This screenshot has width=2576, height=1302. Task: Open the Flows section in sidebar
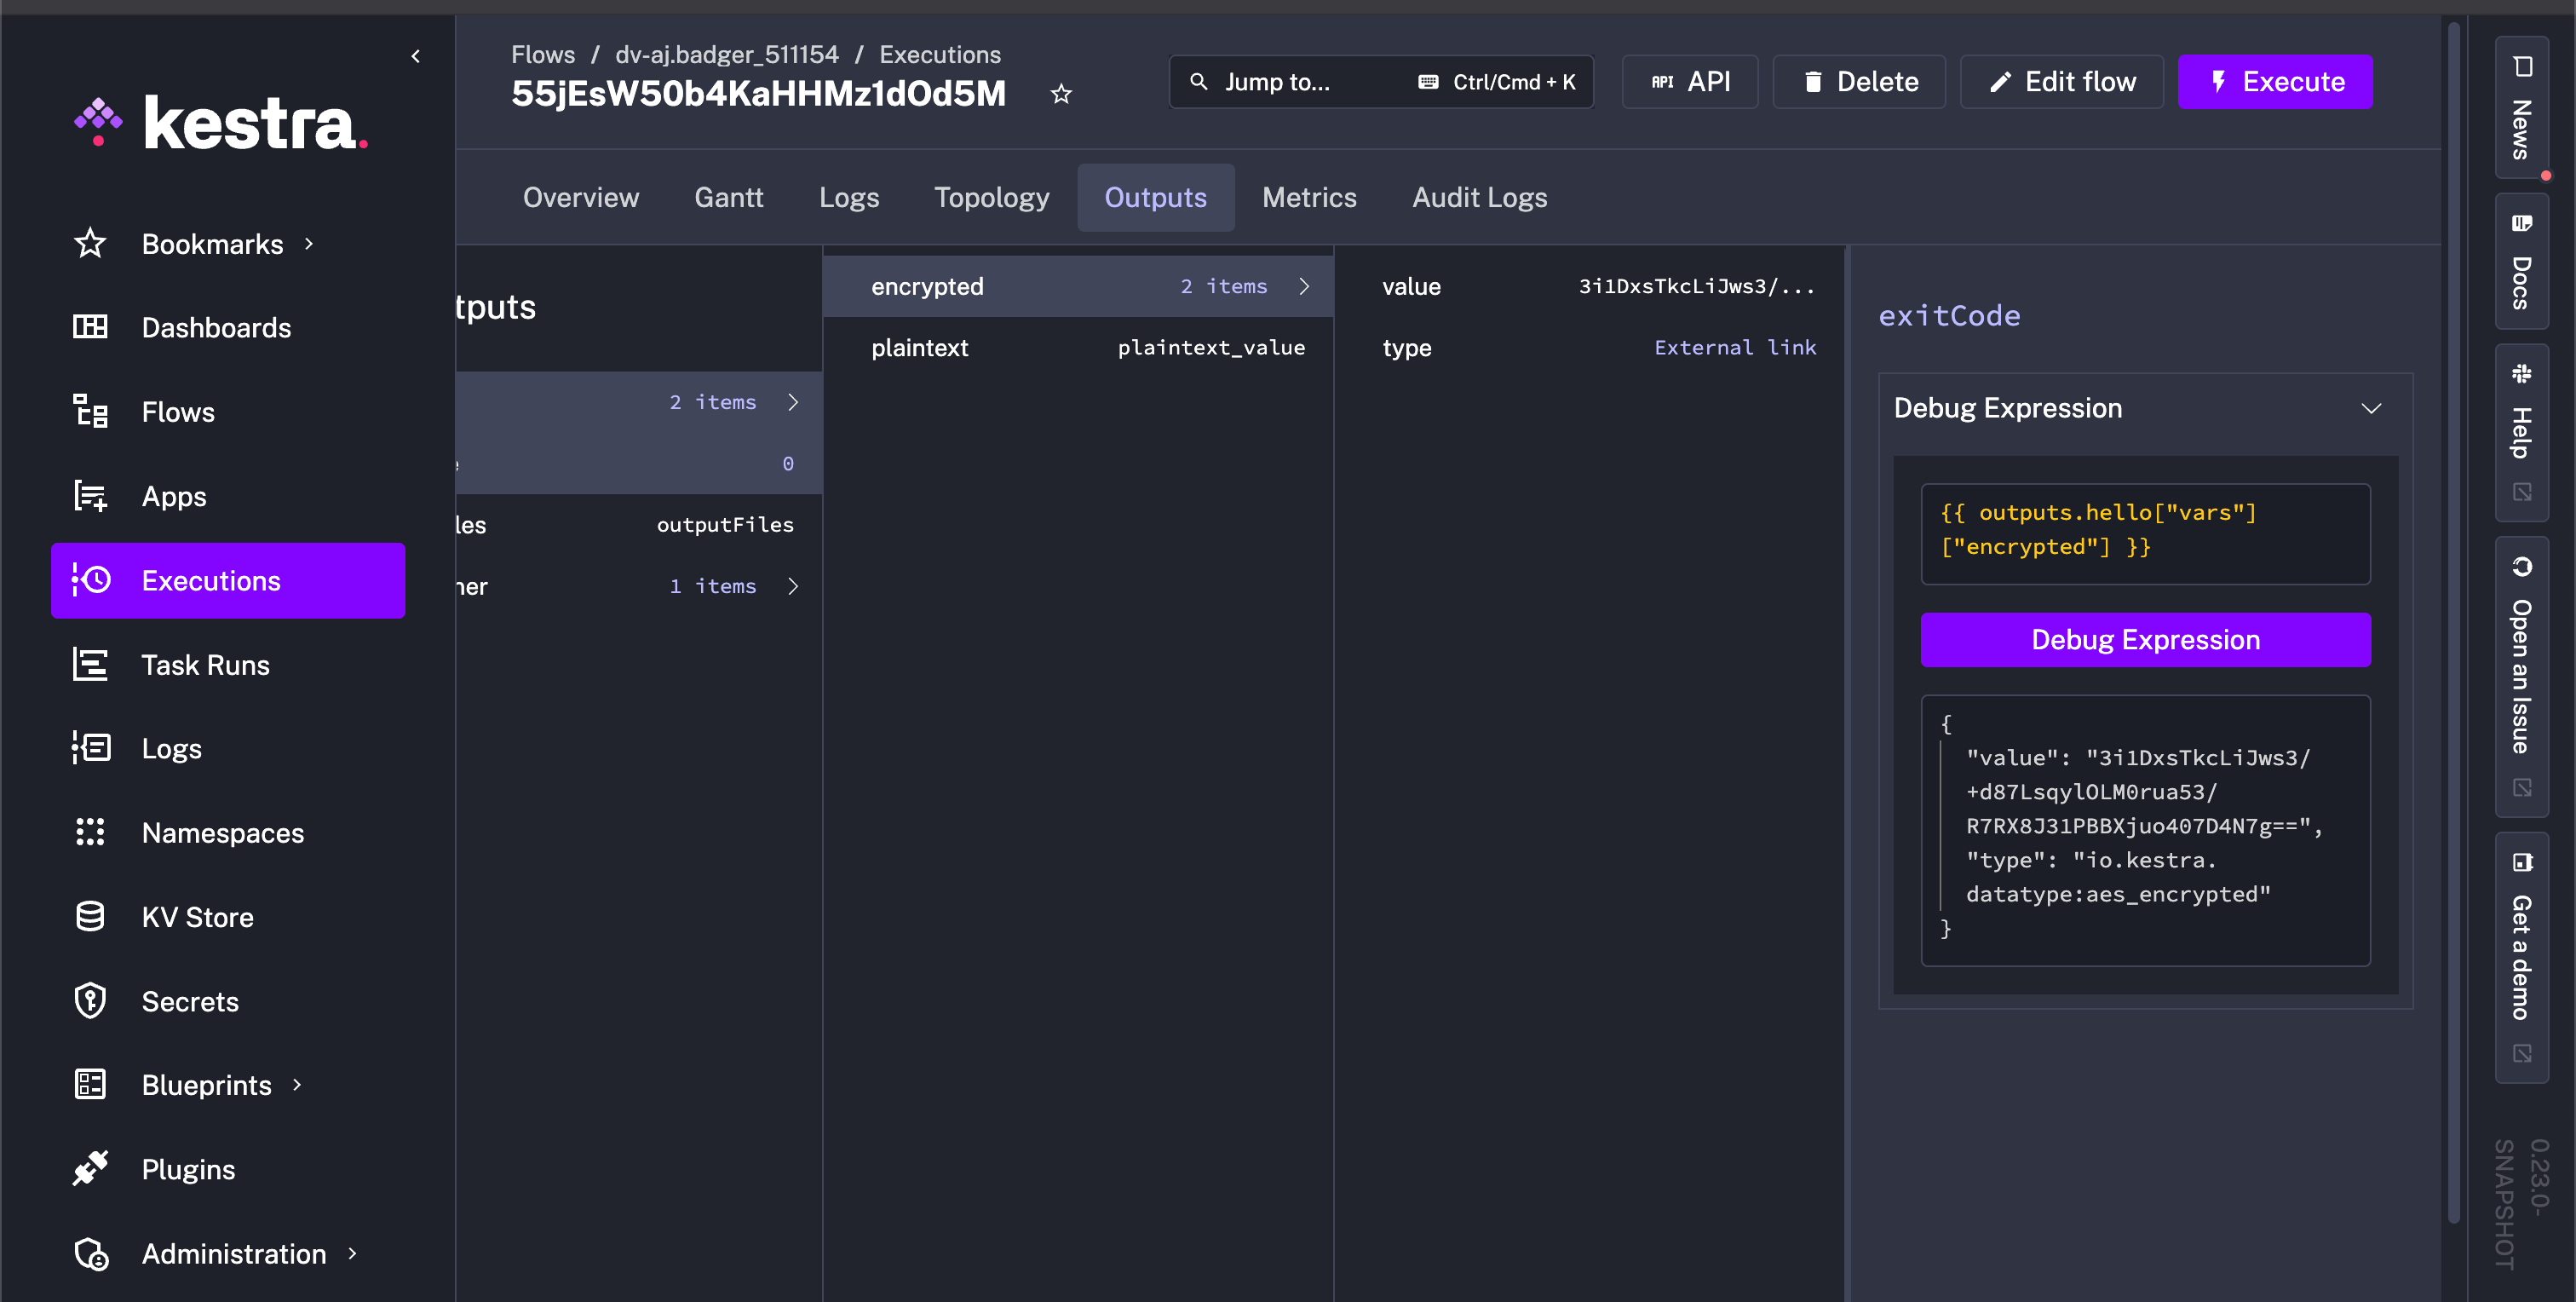pyautogui.click(x=177, y=411)
